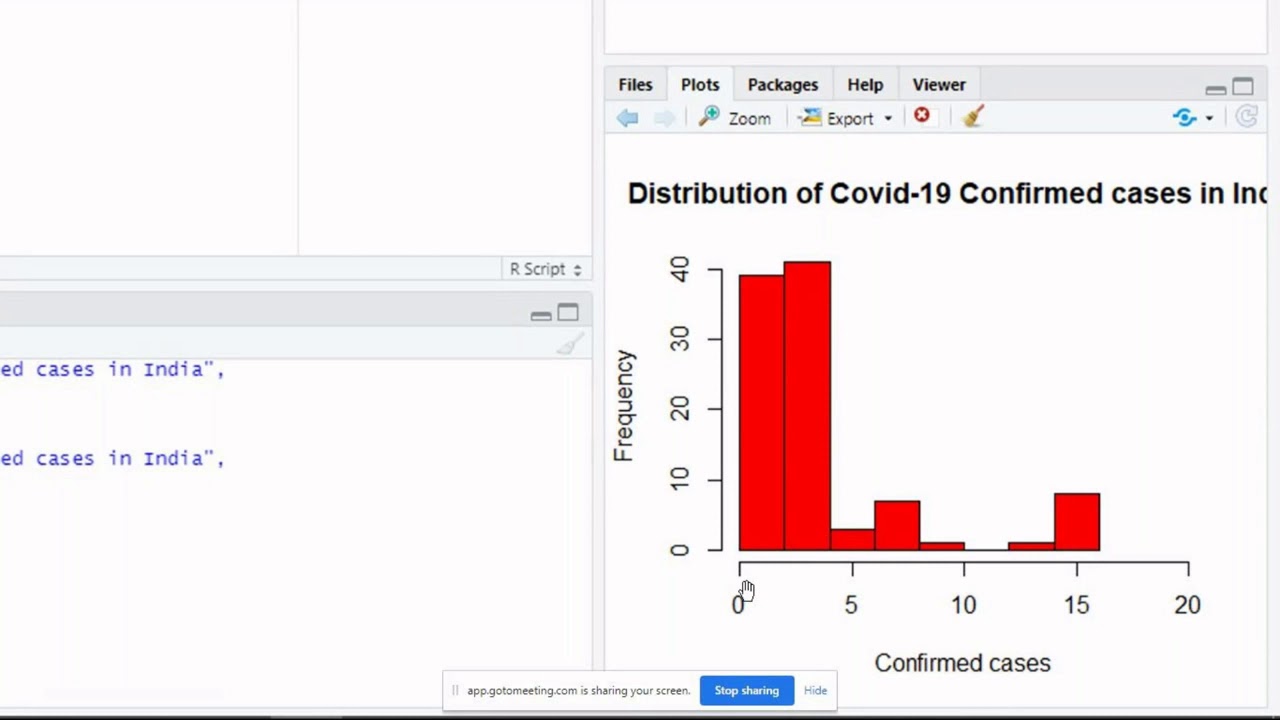Hide the screen sharing notification bar
Screen dimensions: 1280x720
click(x=815, y=690)
